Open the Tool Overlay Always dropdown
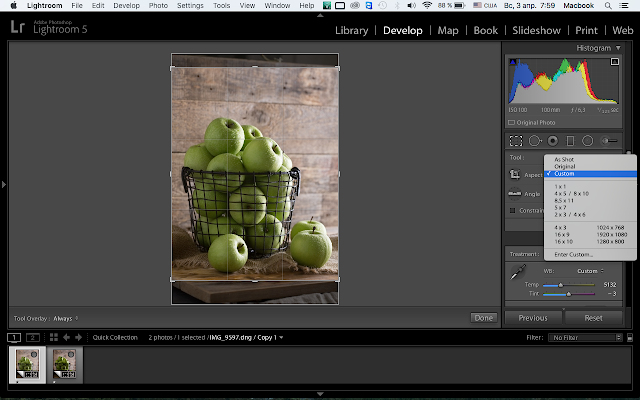Image resolution: width=640 pixels, height=400 pixels. [x=65, y=318]
